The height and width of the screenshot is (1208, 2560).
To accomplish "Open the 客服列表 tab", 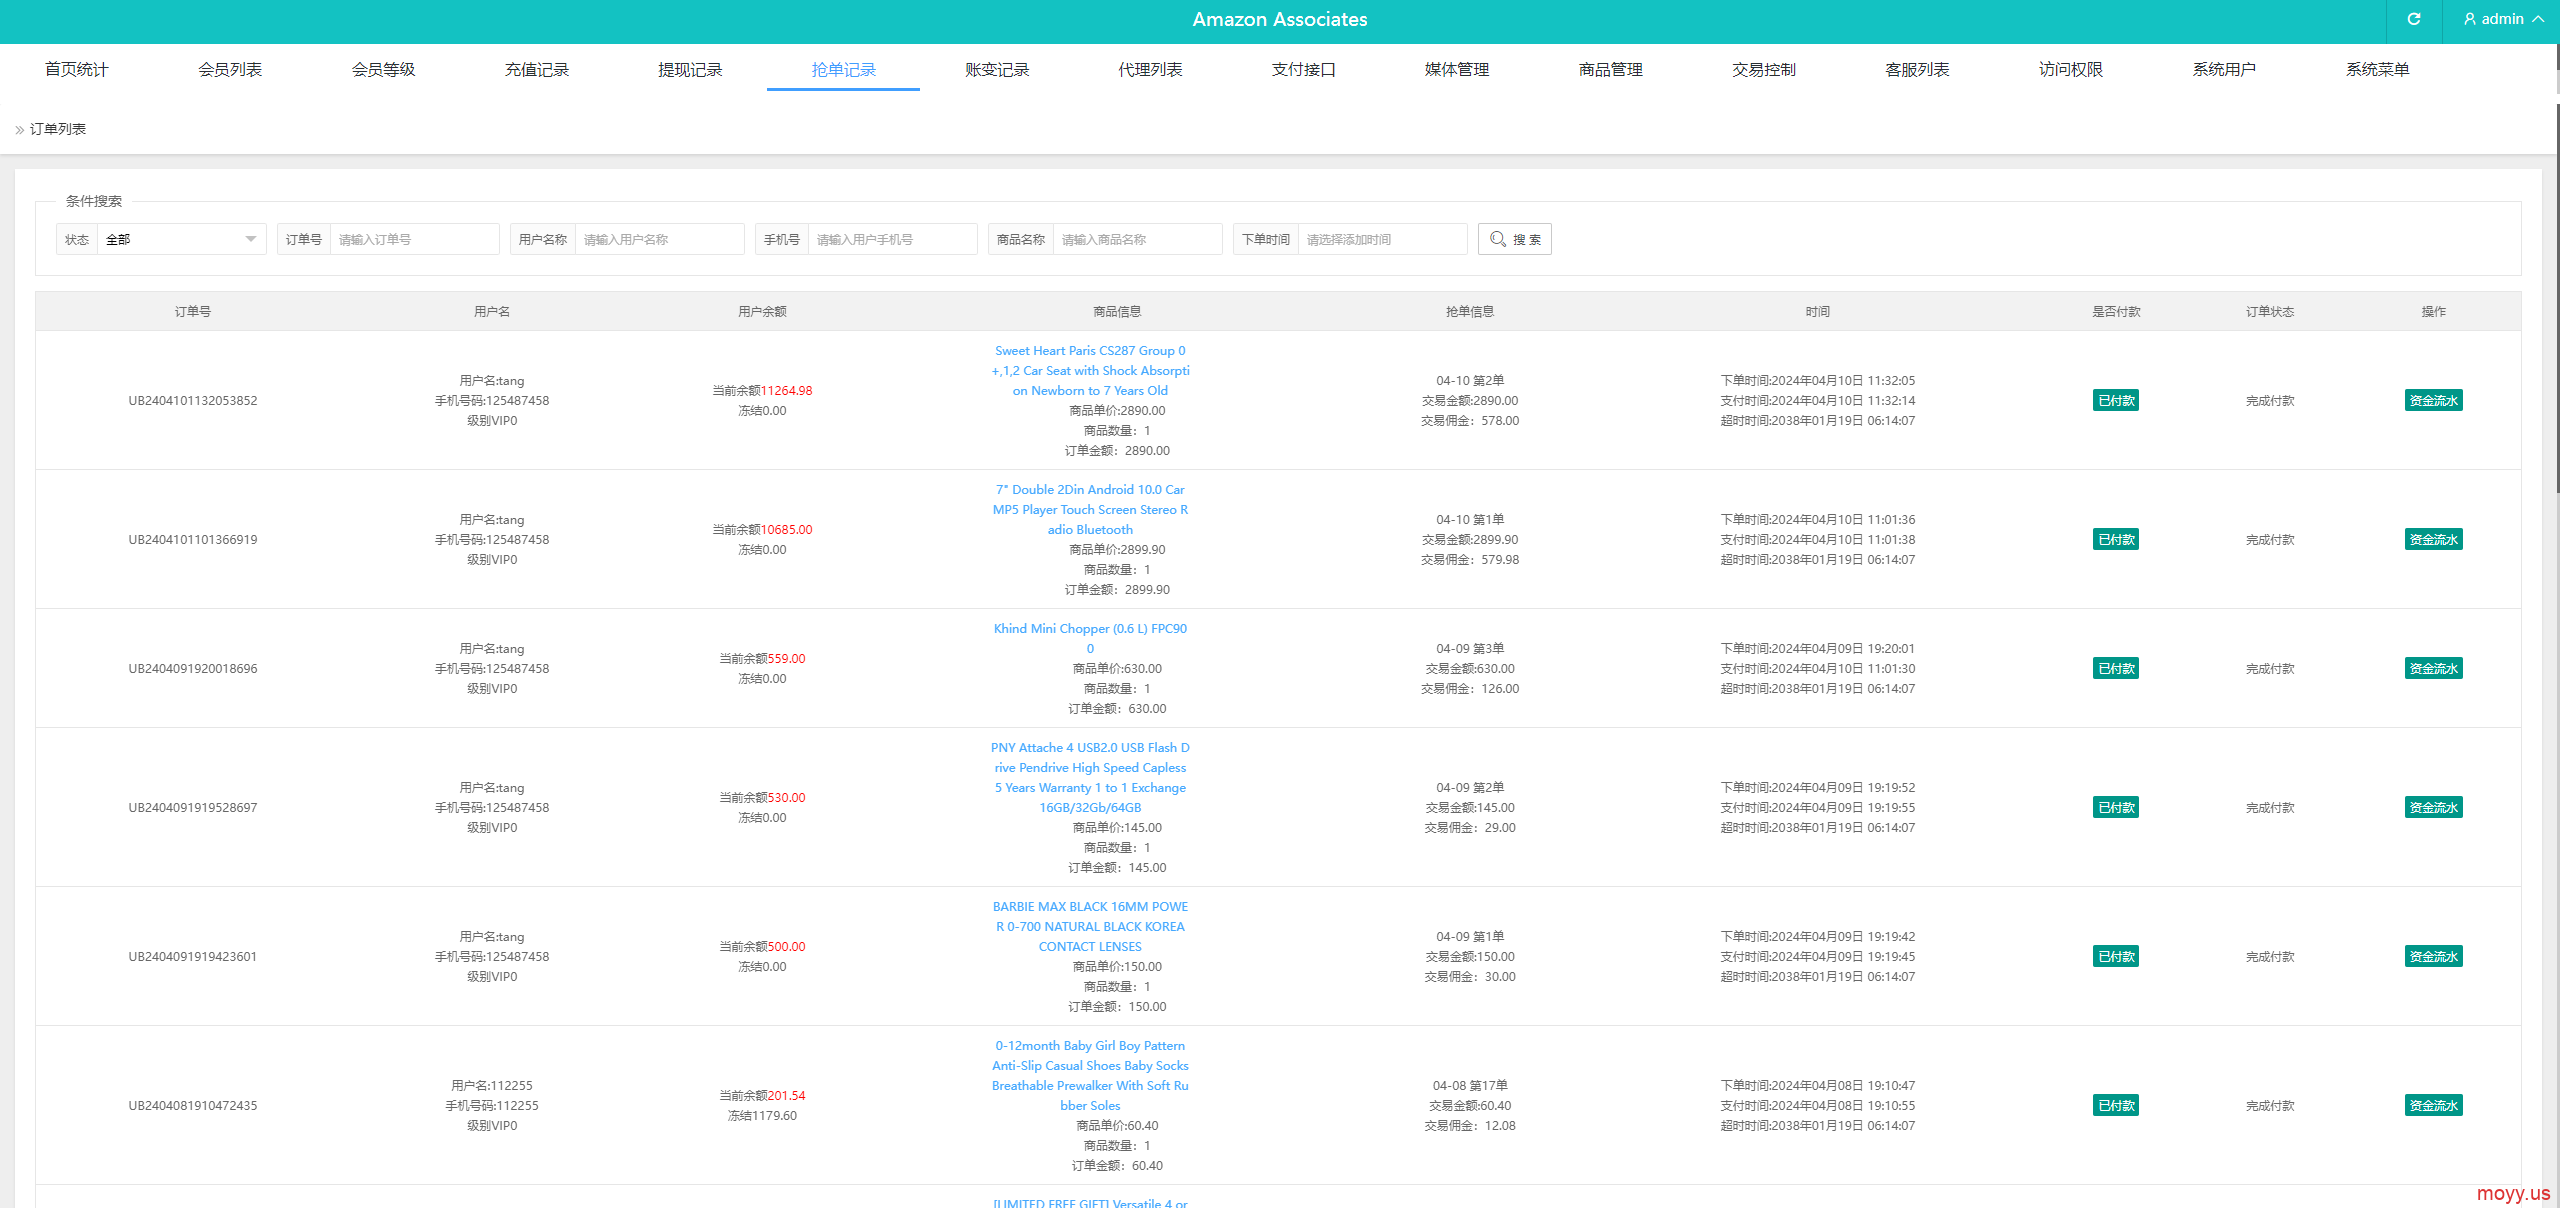I will click(1917, 69).
